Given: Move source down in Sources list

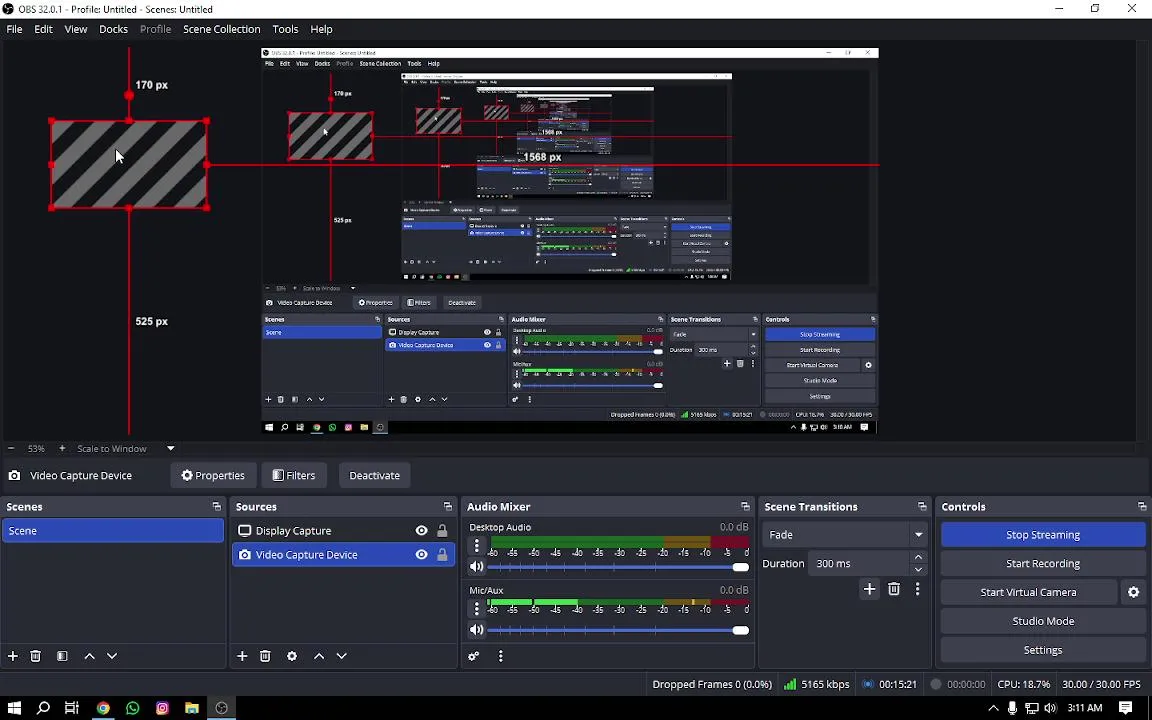Looking at the screenshot, I should 342,656.
